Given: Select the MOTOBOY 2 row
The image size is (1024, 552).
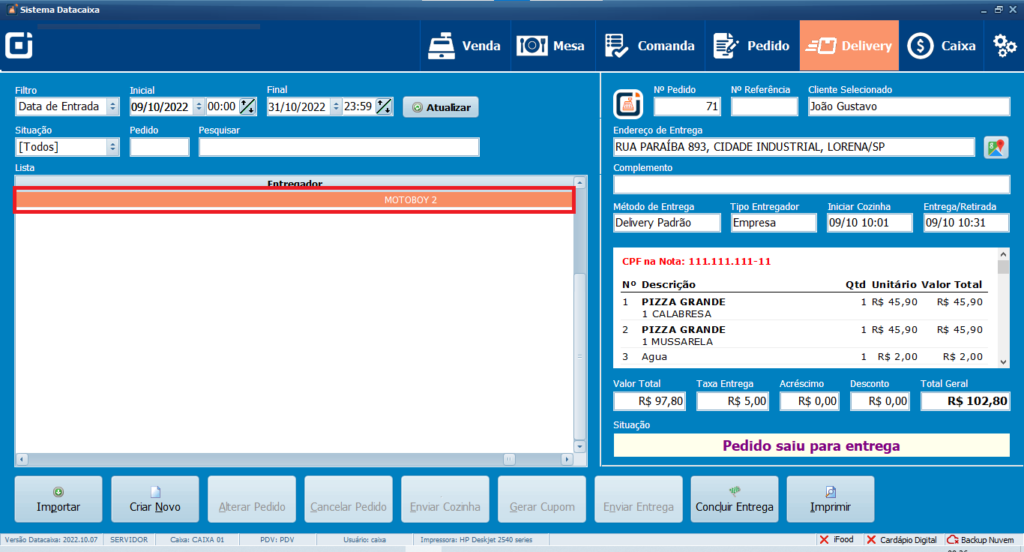Looking at the screenshot, I should click(x=295, y=200).
